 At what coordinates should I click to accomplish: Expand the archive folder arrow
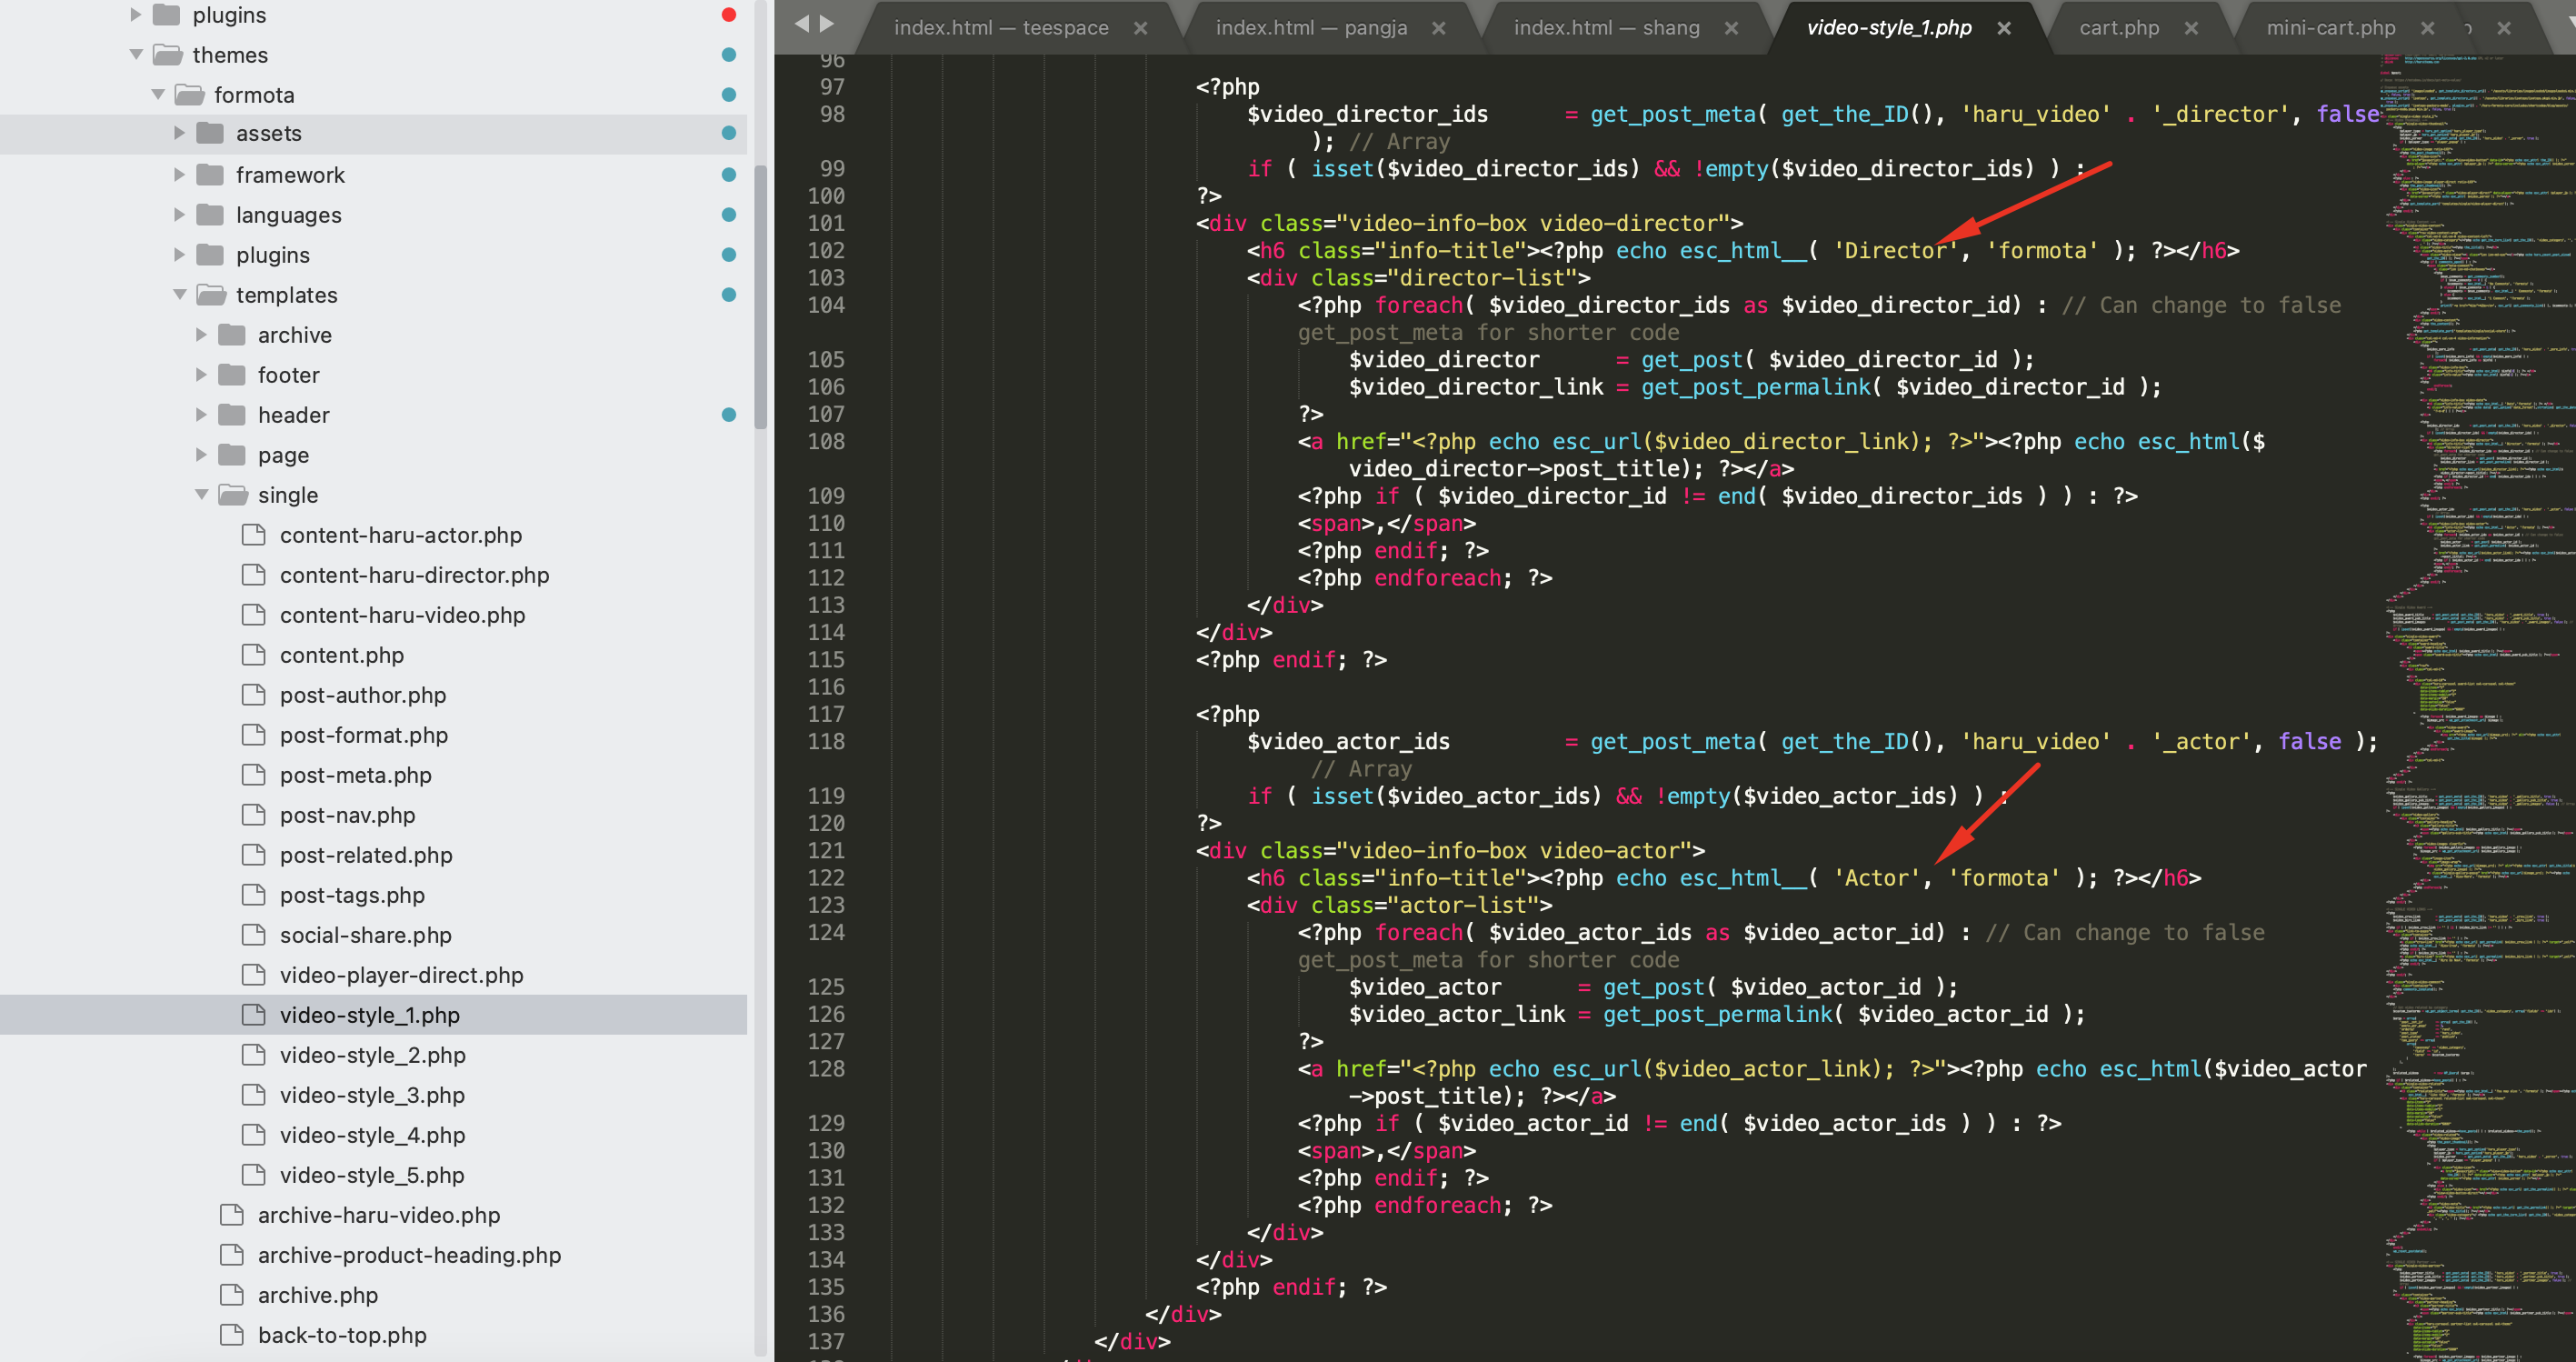point(201,334)
